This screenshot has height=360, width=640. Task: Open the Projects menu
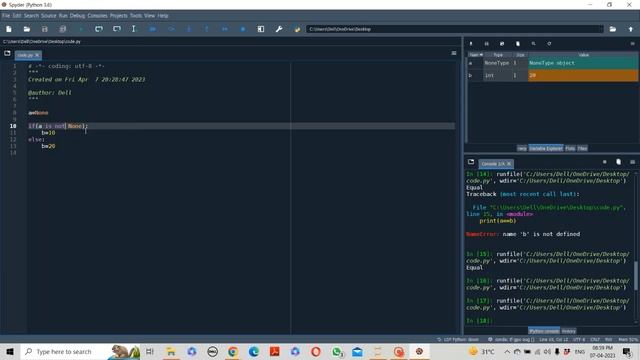(x=118, y=16)
